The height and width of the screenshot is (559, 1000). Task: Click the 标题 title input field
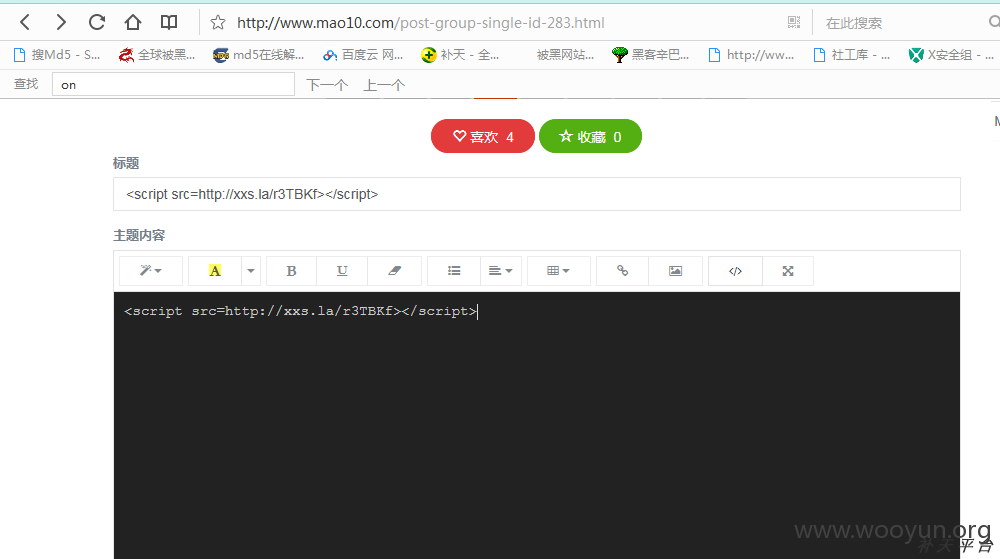coord(536,194)
